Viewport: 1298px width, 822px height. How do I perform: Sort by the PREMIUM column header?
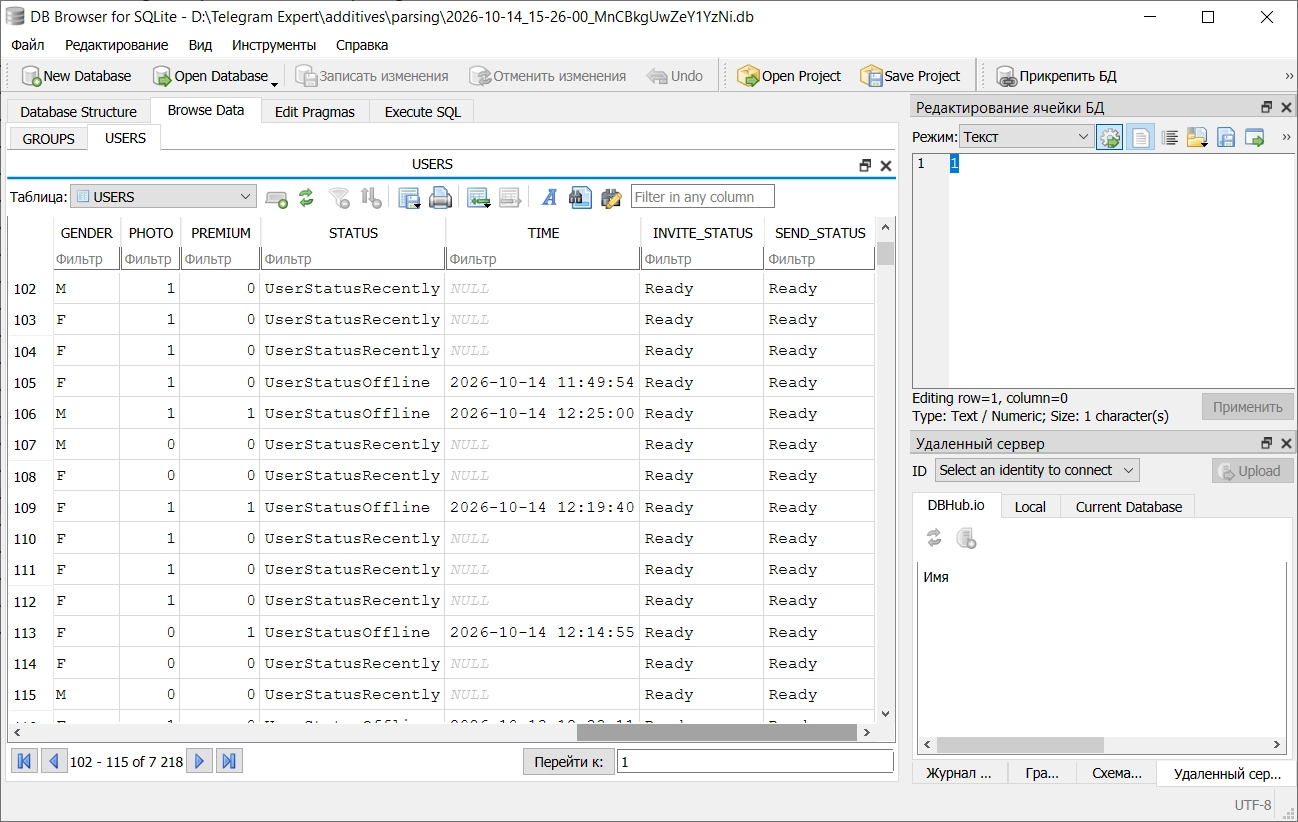click(221, 233)
